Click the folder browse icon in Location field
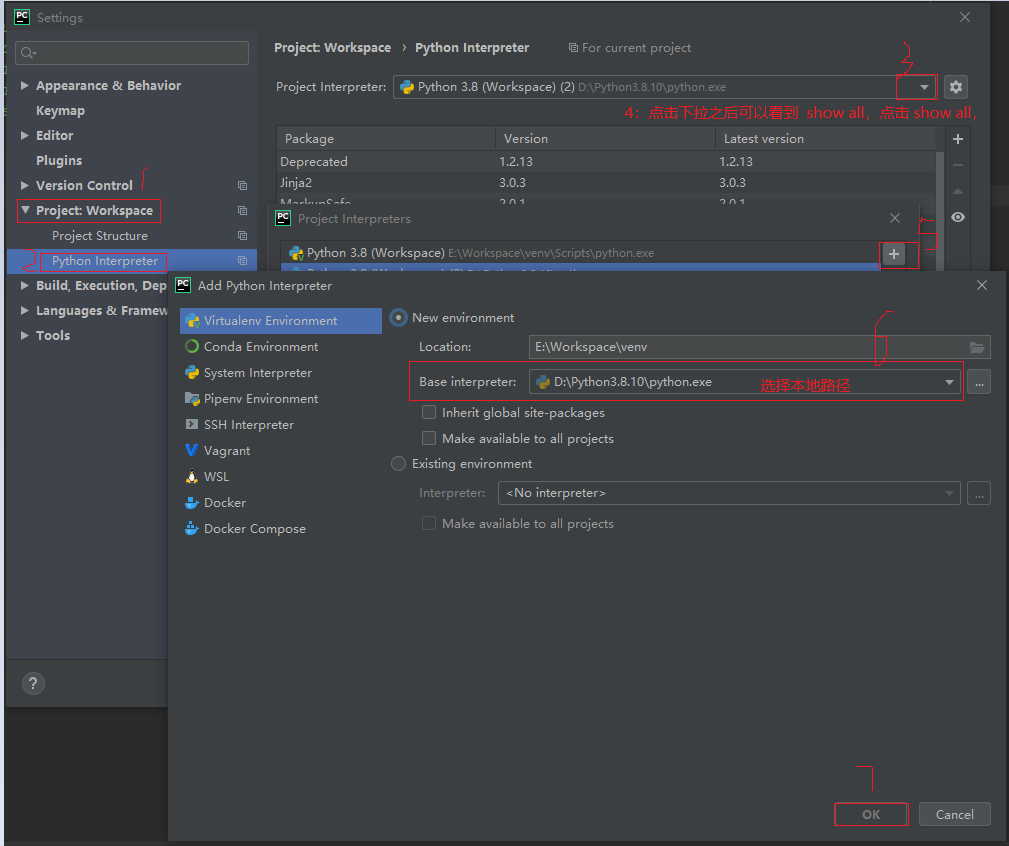The image size is (1009, 846). click(977, 347)
